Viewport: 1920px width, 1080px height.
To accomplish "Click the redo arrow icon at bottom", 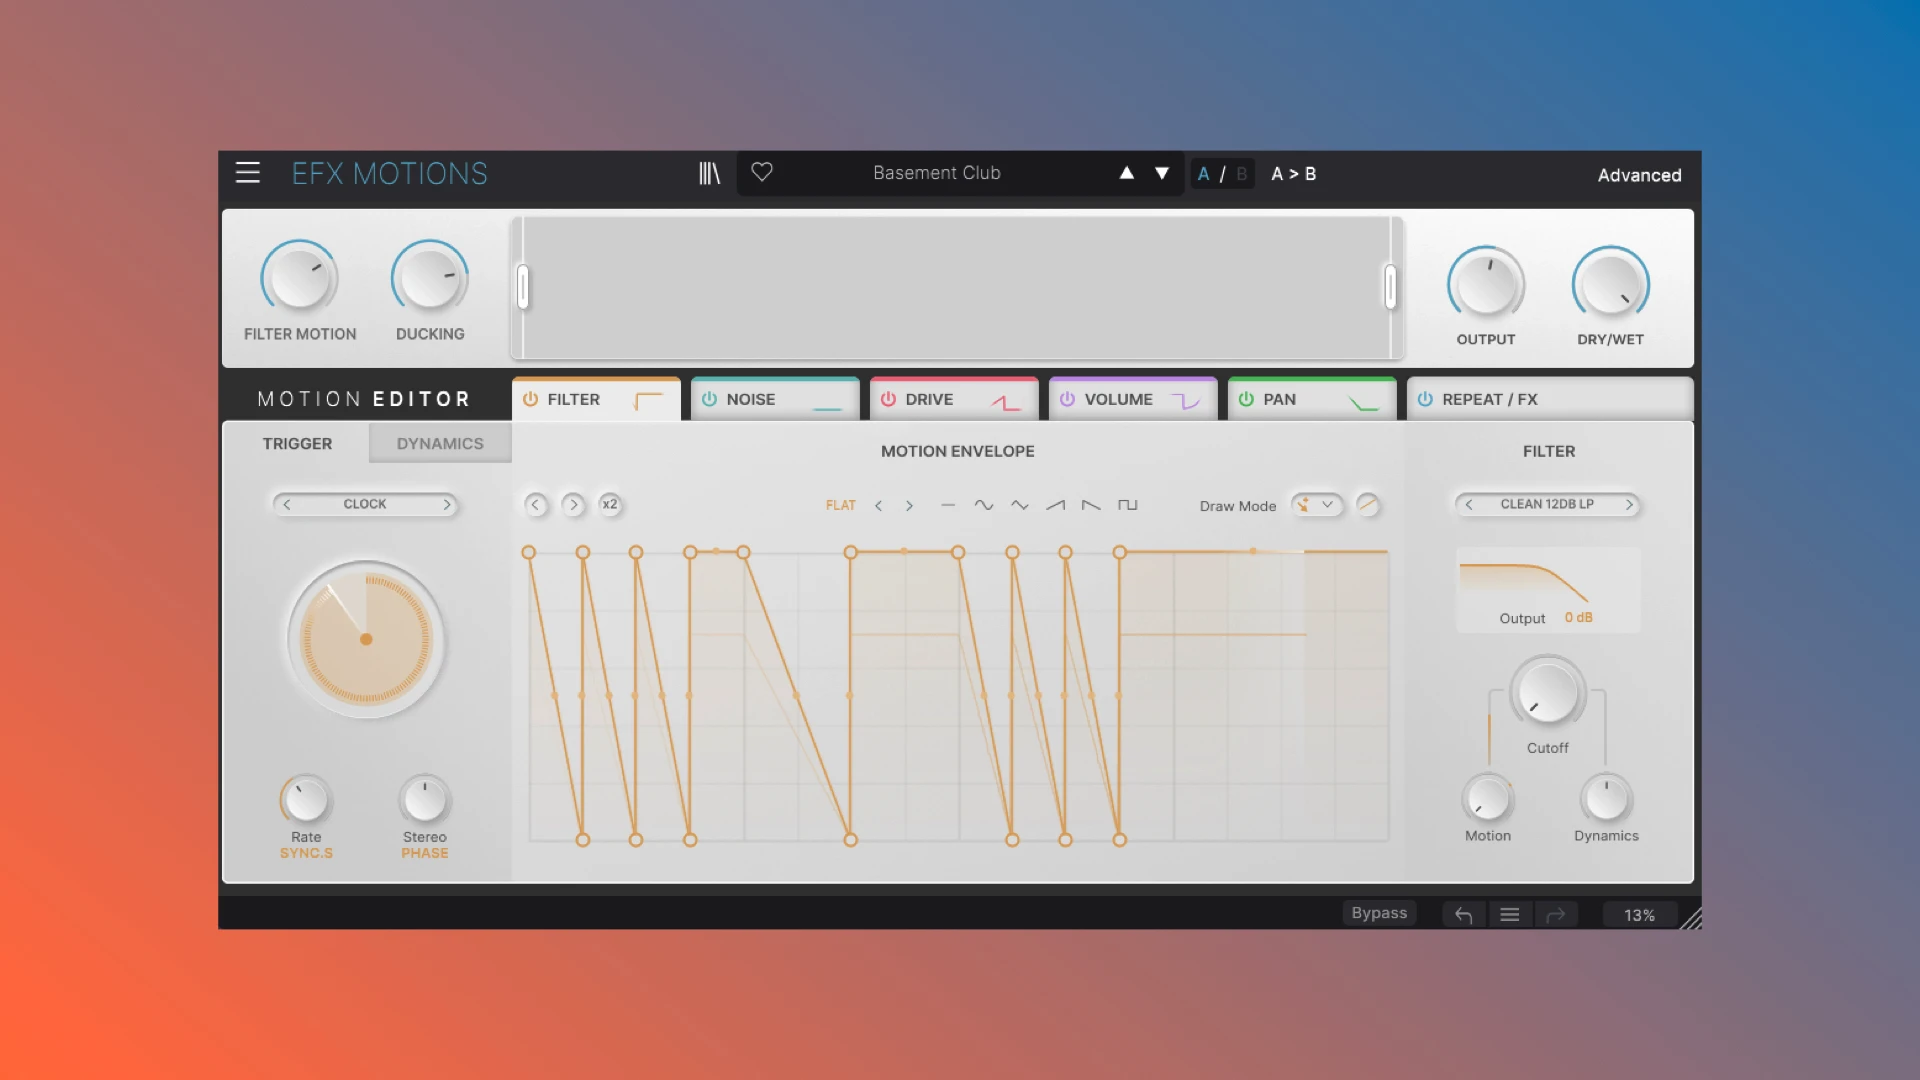I will pos(1557,914).
